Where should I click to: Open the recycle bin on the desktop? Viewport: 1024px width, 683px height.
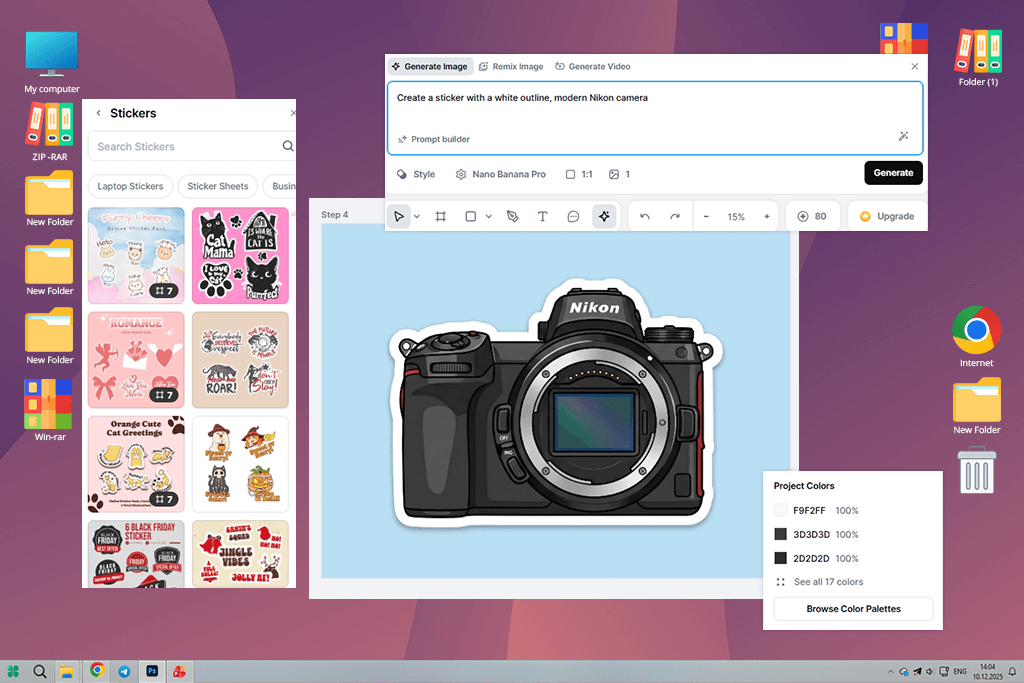[x=977, y=470]
